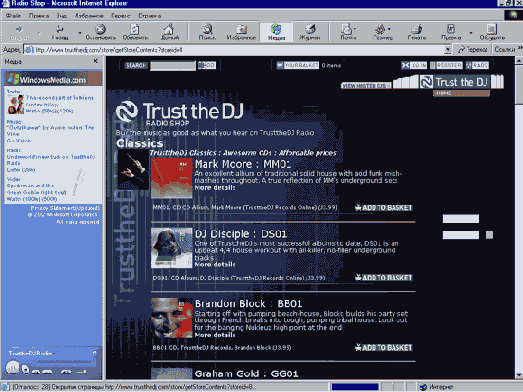Screen dimensions: 523x392
Task: Add DJ Disciple DS01 to basket
Action: pos(384,278)
